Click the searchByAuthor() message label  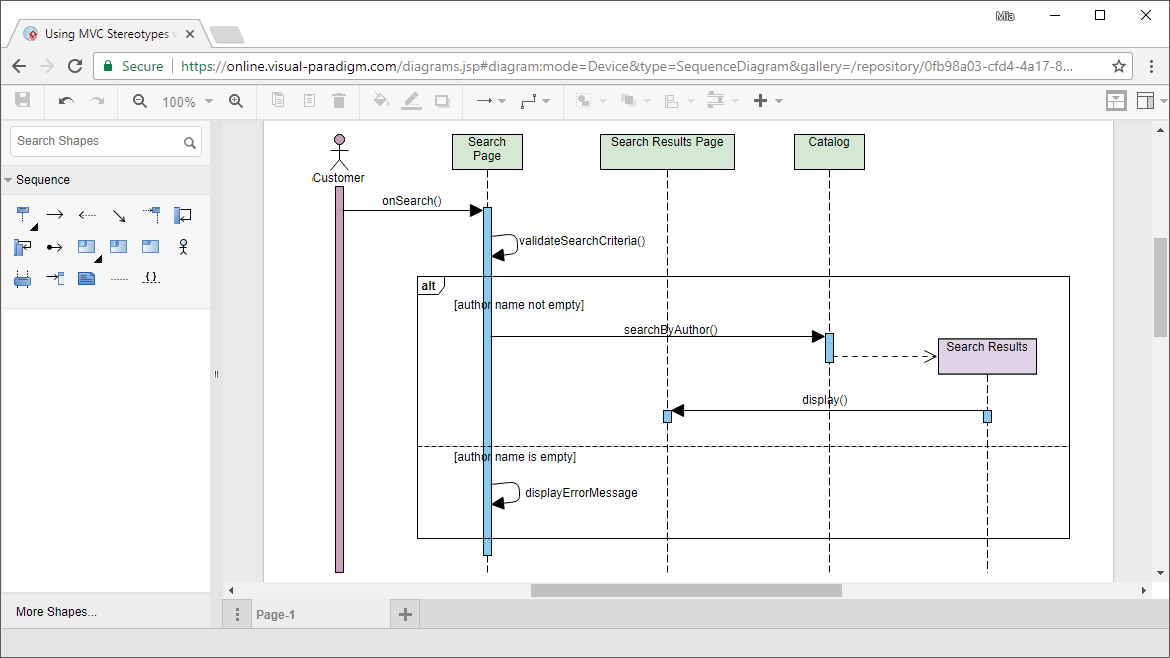671,330
